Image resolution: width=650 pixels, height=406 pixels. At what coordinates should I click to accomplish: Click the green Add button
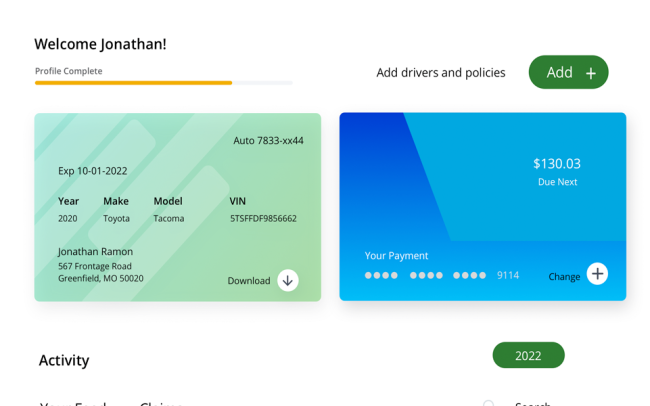[x=568, y=72]
